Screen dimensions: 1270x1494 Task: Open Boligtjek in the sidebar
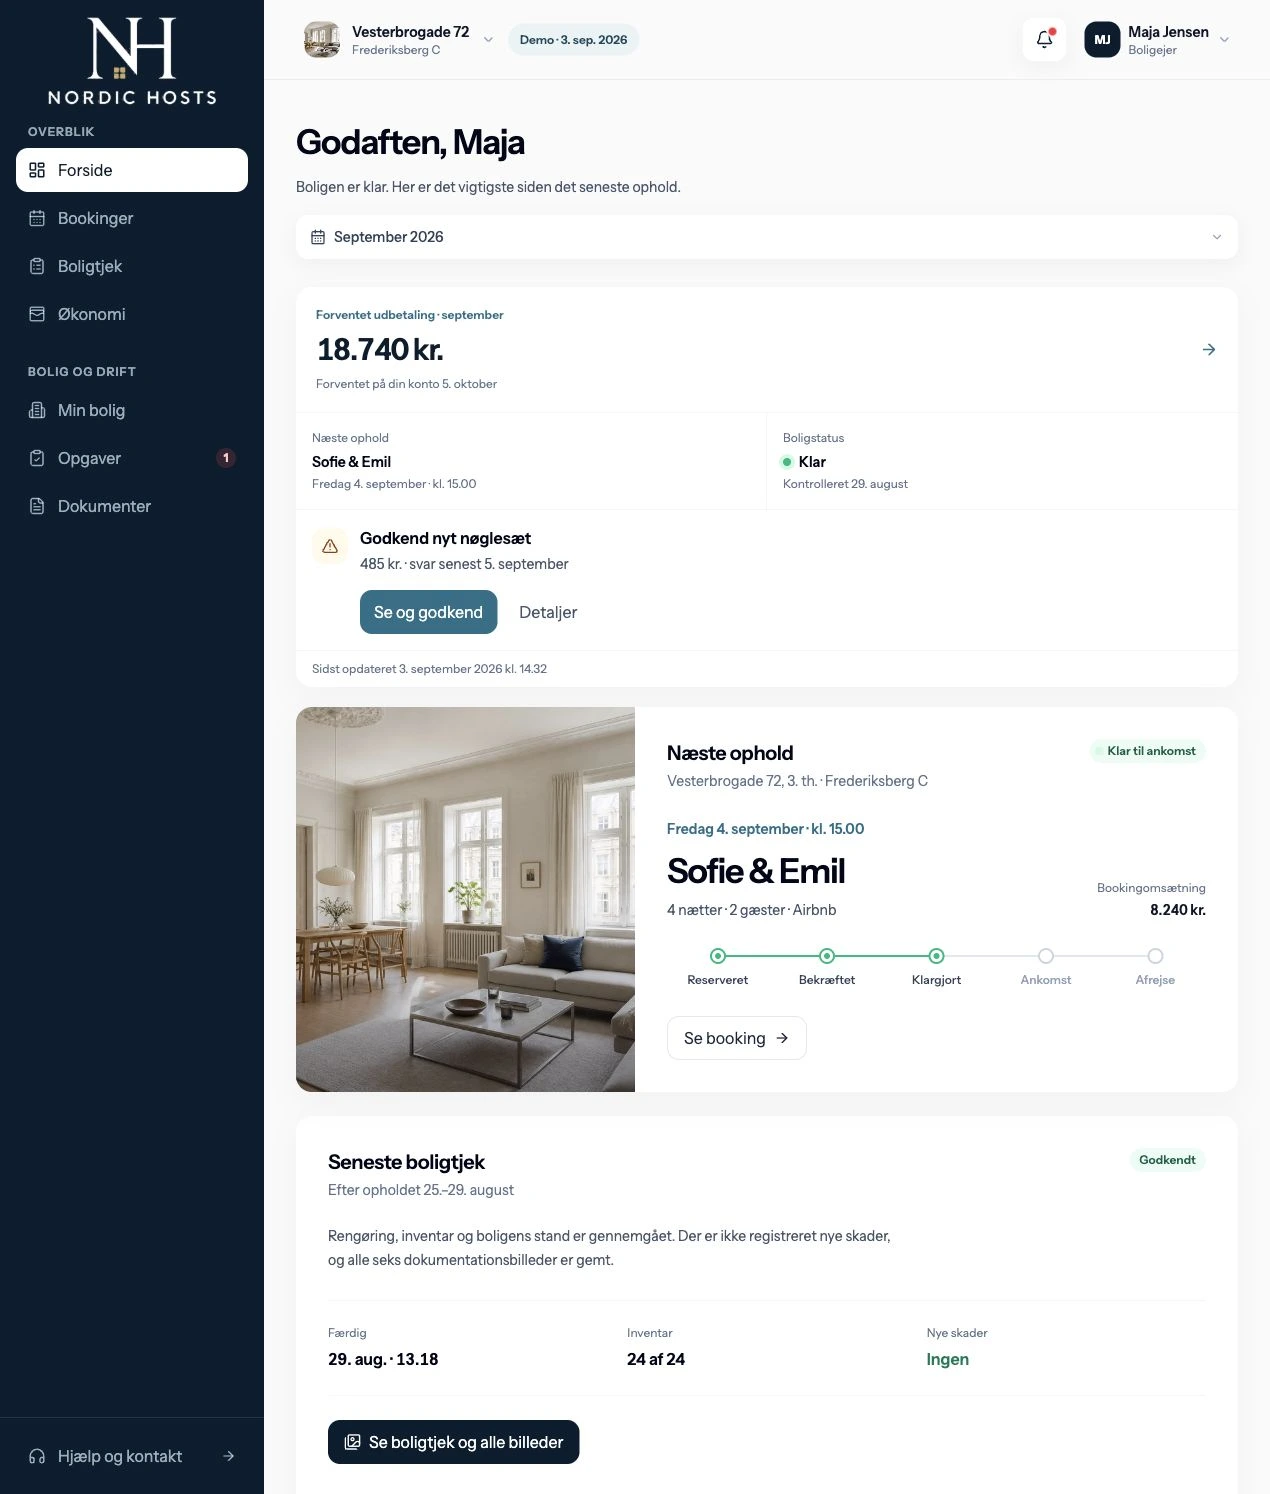pos(132,266)
